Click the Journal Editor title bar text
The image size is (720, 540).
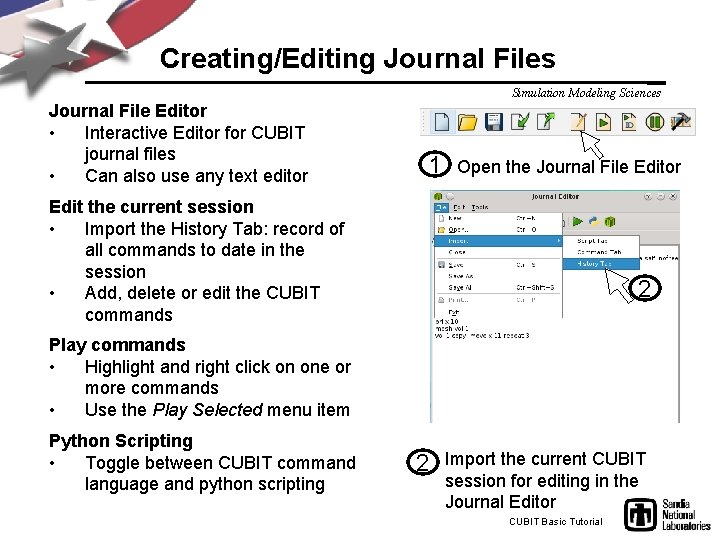(x=555, y=197)
